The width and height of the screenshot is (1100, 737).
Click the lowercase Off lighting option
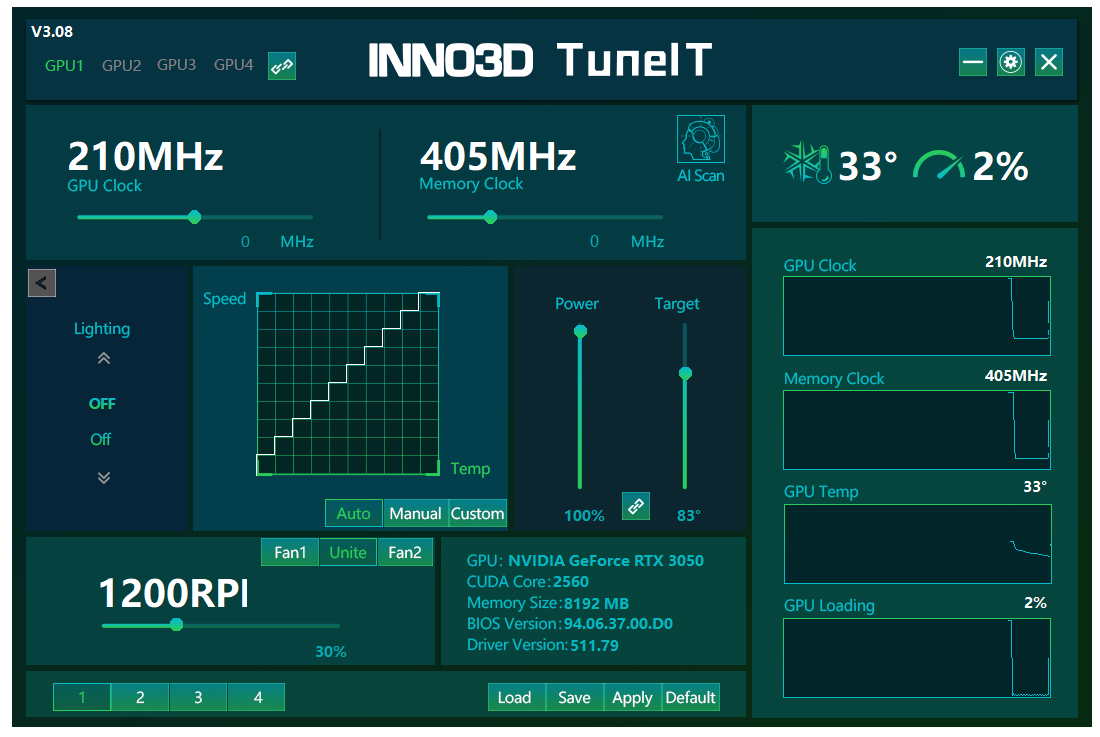coord(101,440)
